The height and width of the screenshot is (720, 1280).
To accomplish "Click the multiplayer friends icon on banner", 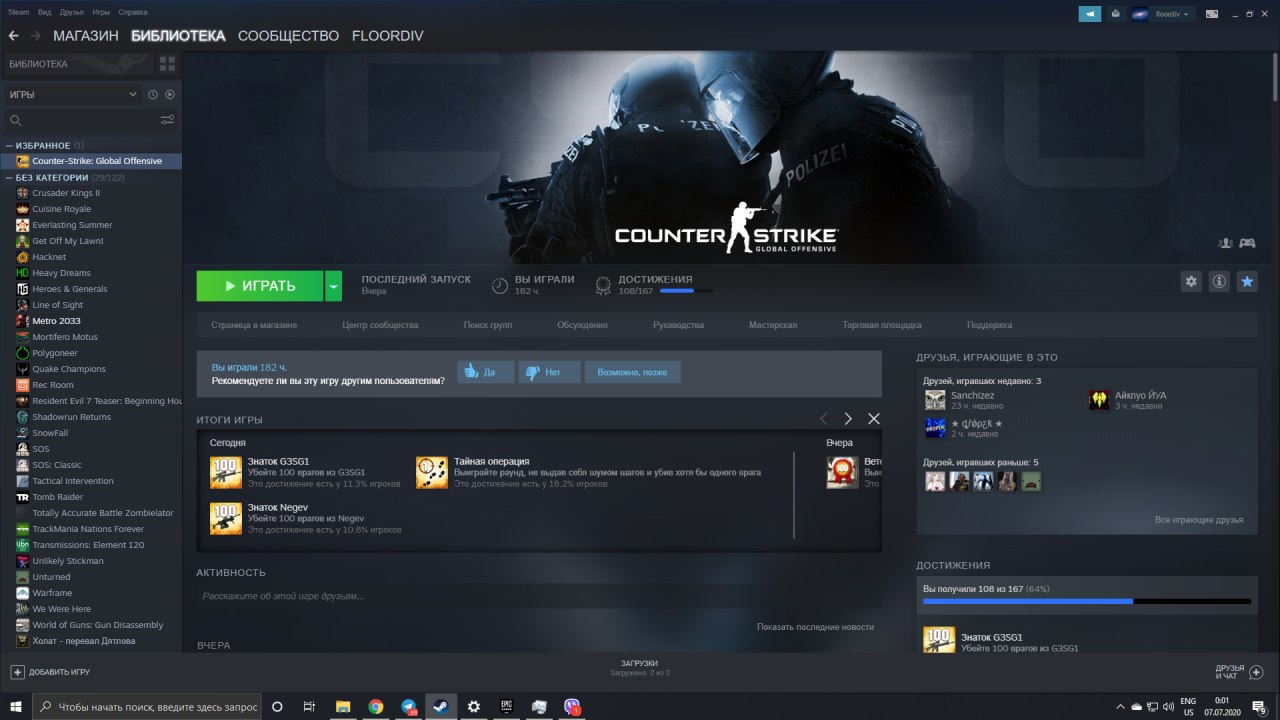I will [x=1225, y=243].
